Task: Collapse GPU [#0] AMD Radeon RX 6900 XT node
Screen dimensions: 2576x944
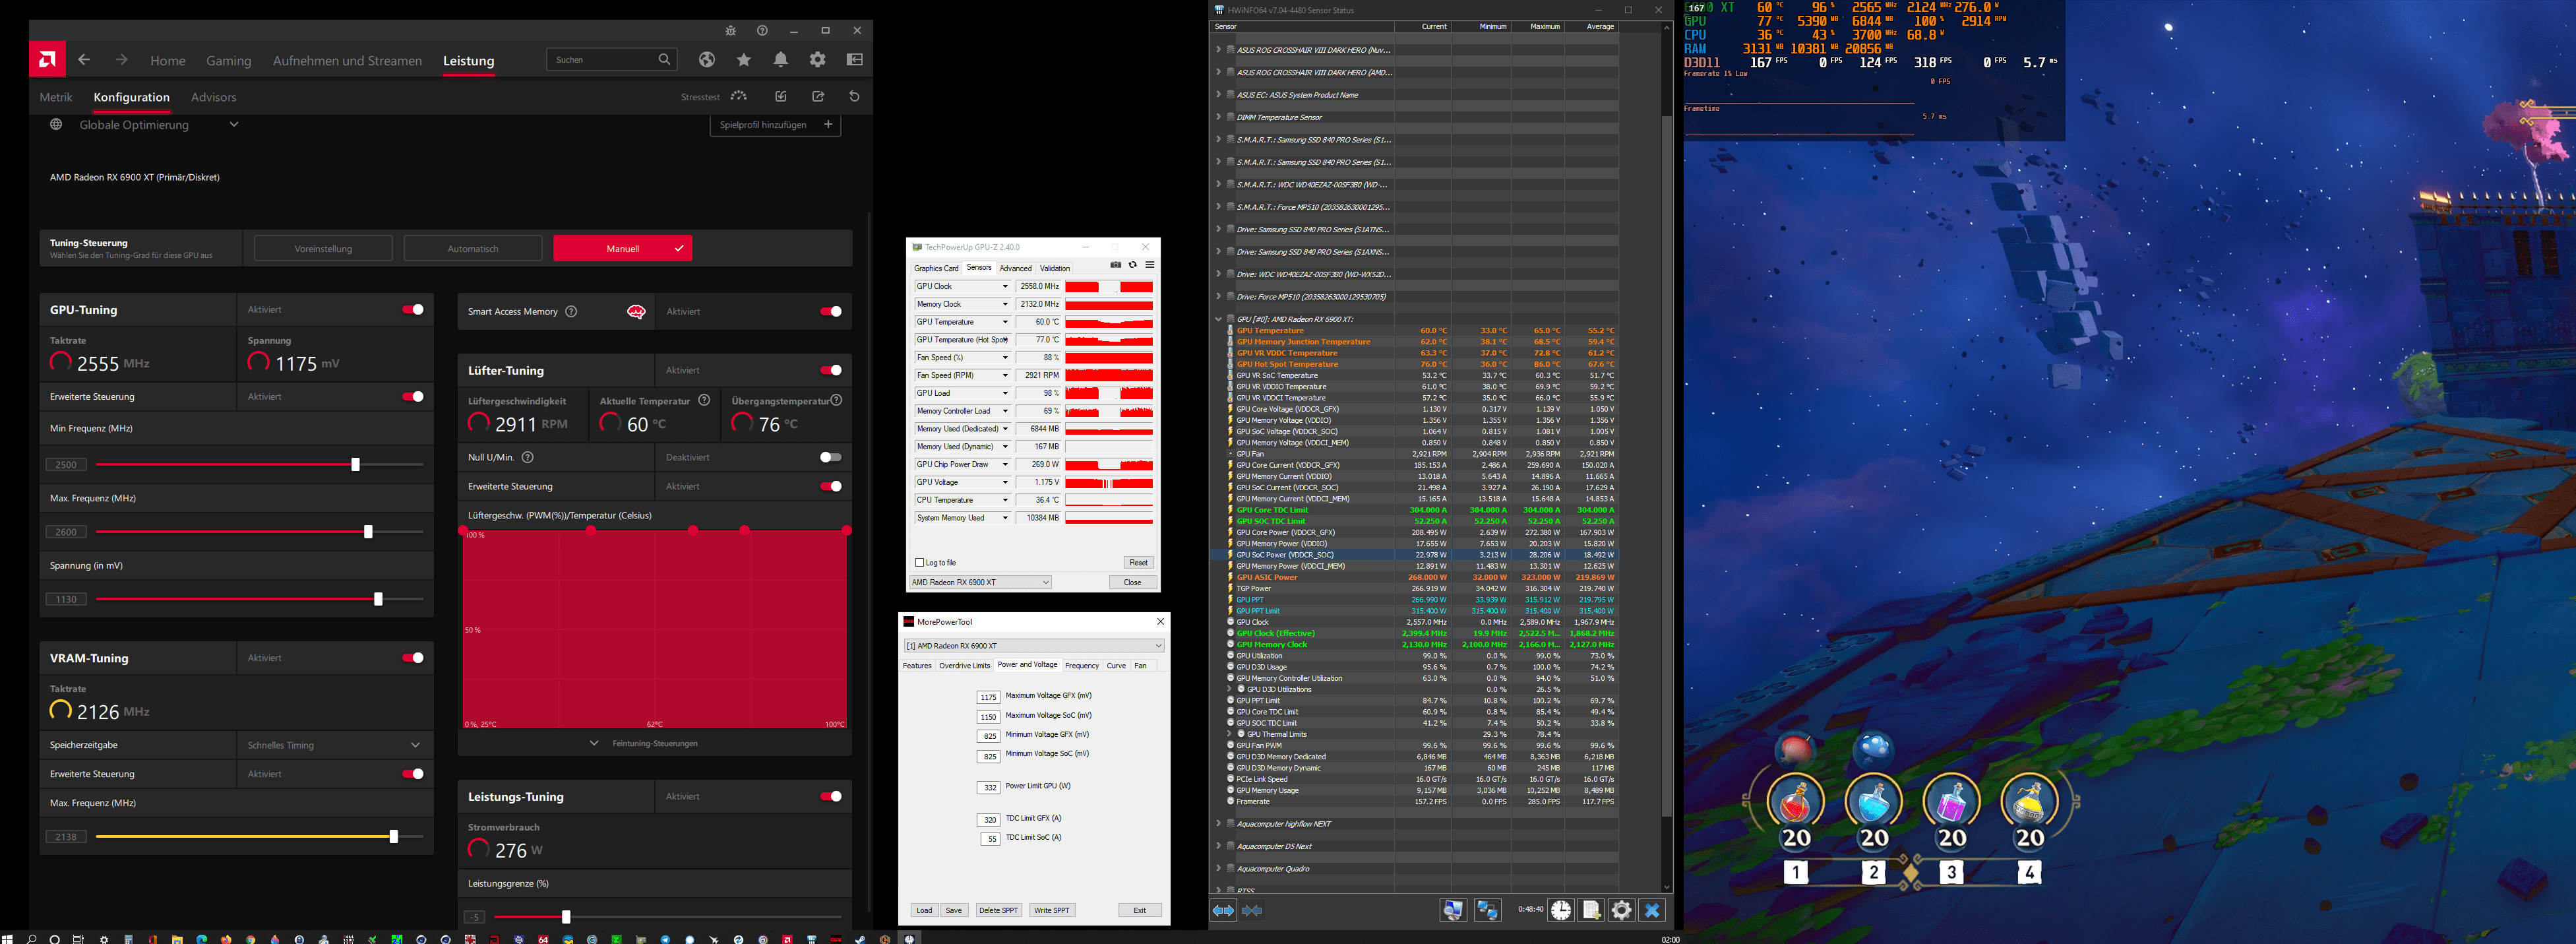Action: point(1218,319)
